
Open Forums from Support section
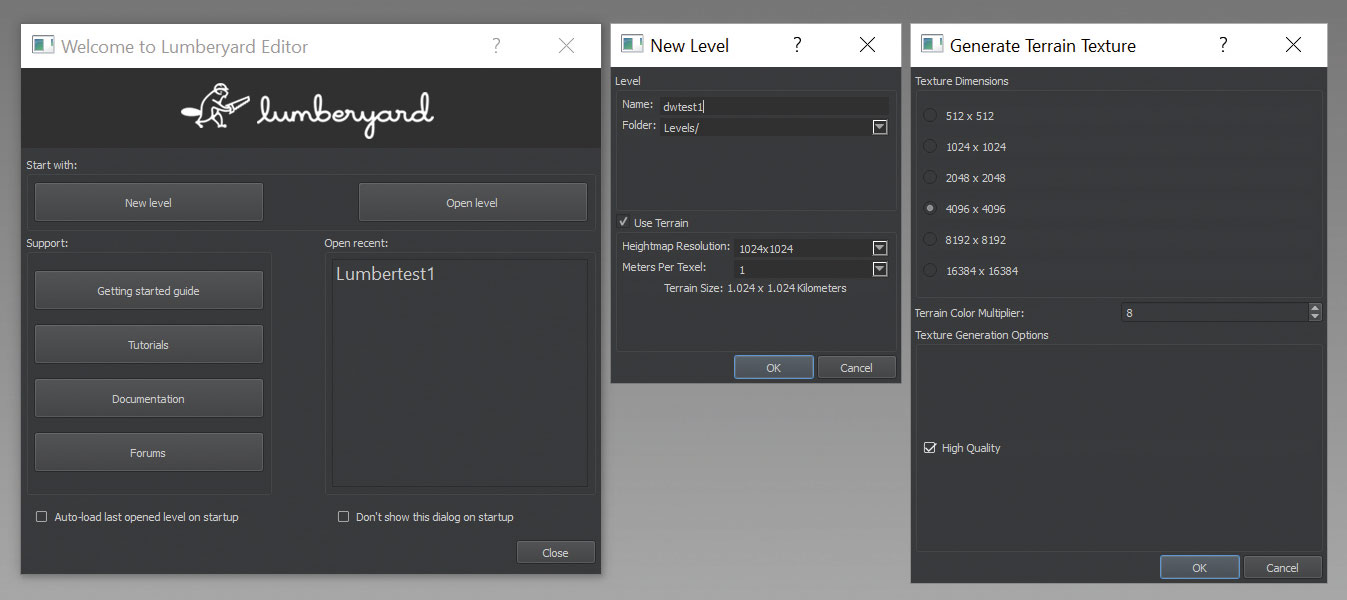point(149,452)
